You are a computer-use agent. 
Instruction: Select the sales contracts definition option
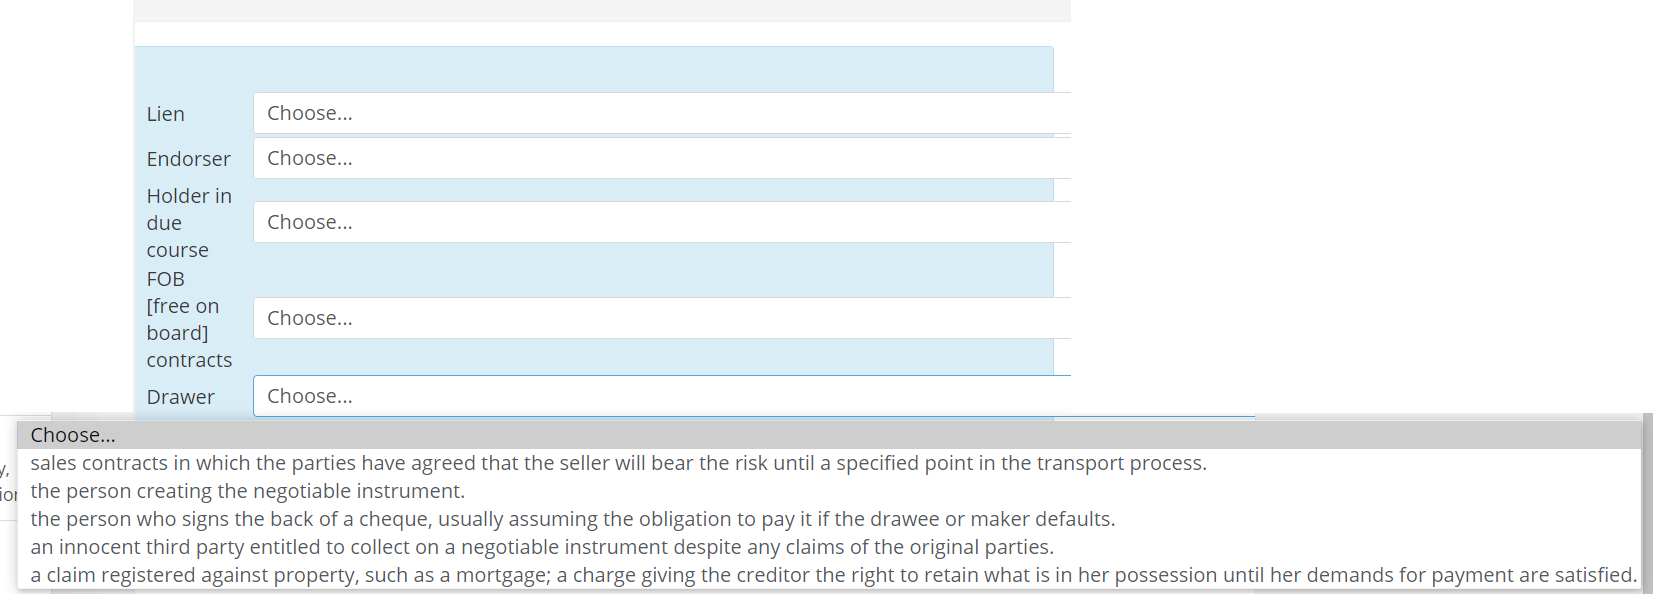[618, 463]
